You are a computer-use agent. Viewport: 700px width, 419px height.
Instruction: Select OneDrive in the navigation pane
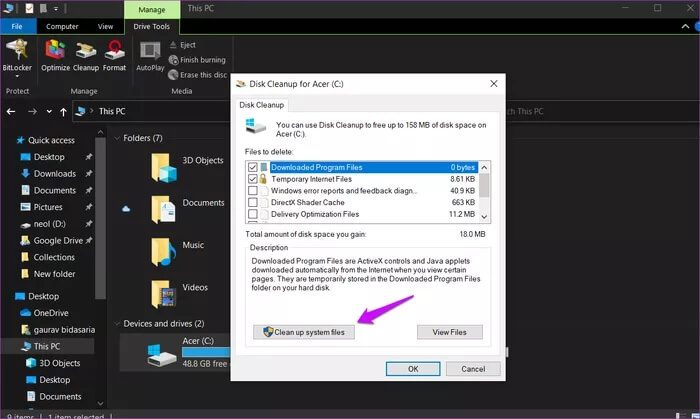[45, 313]
